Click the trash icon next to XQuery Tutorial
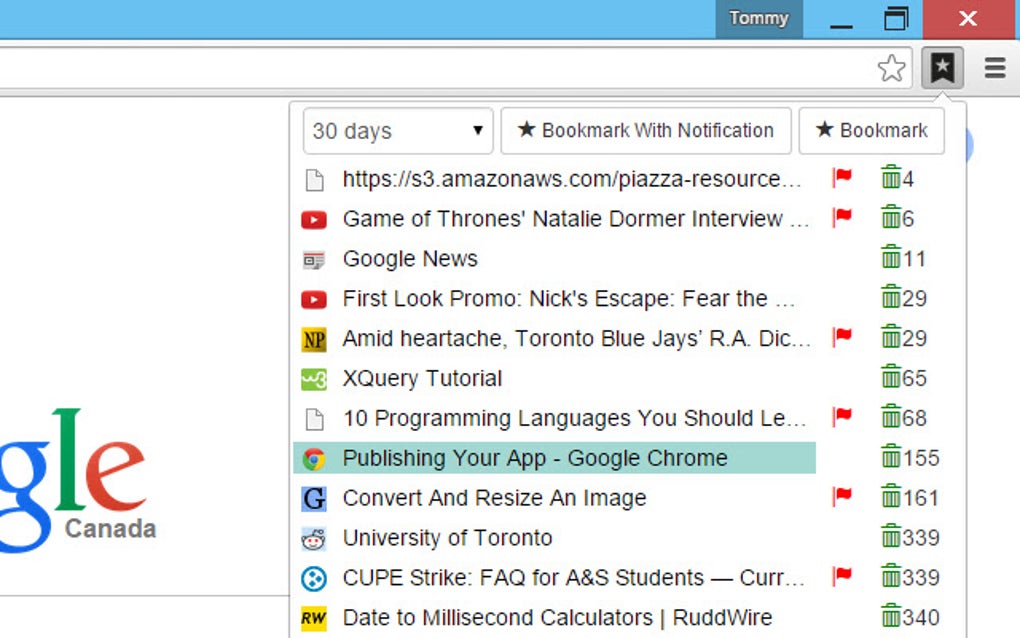The height and width of the screenshot is (638, 1020). (x=891, y=377)
